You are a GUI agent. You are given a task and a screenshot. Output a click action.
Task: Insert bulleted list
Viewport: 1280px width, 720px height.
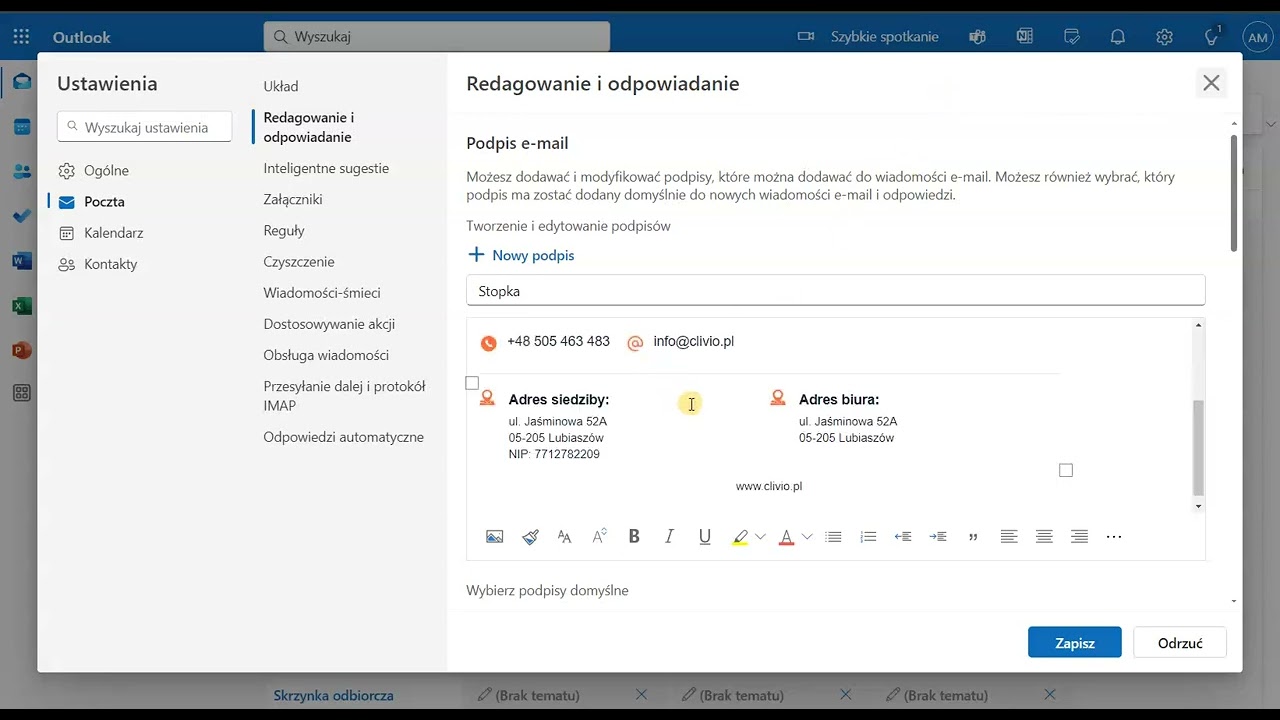(x=833, y=537)
